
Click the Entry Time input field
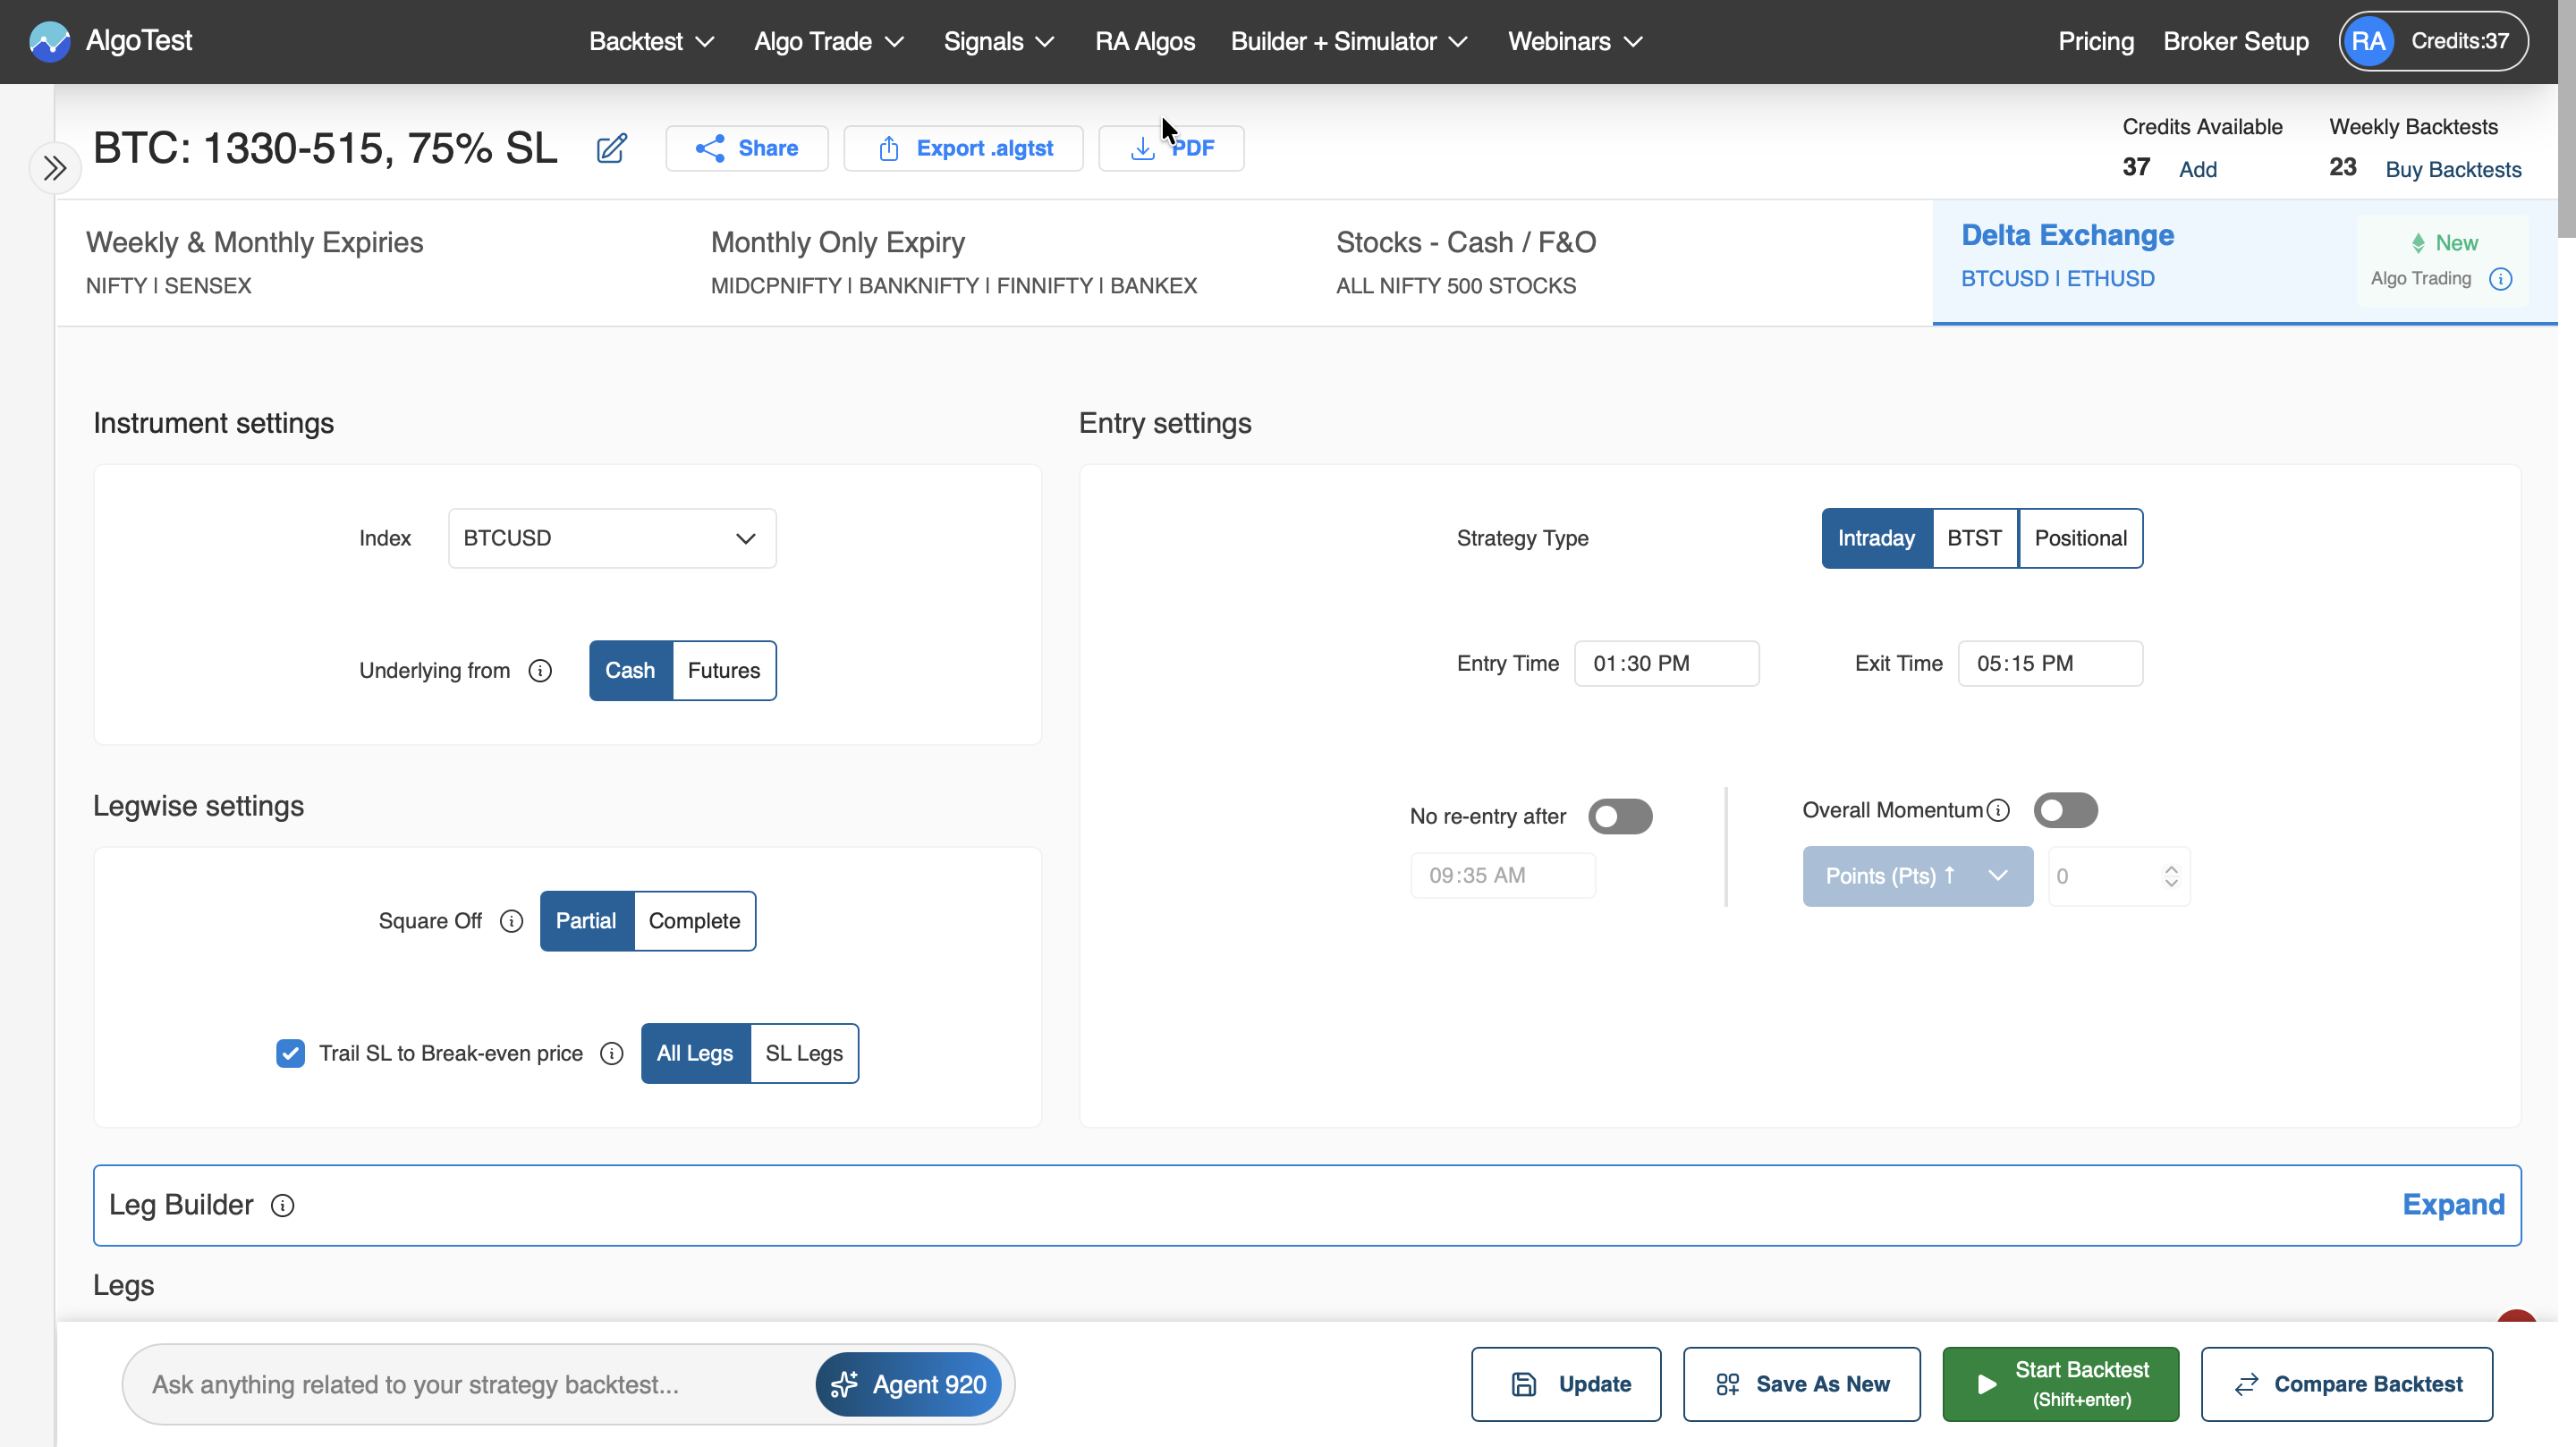pyautogui.click(x=1666, y=664)
